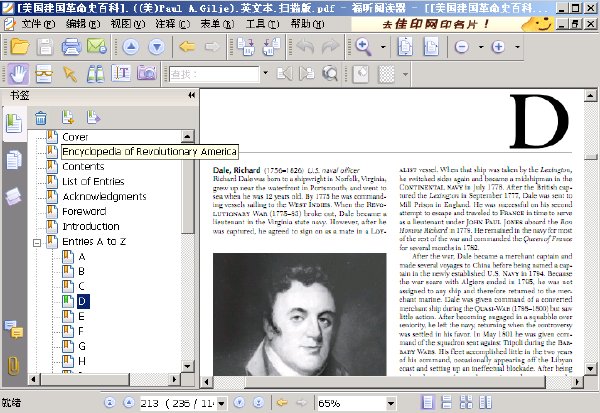Open the search field dropdown arrow
The image size is (600, 413).
[265, 73]
